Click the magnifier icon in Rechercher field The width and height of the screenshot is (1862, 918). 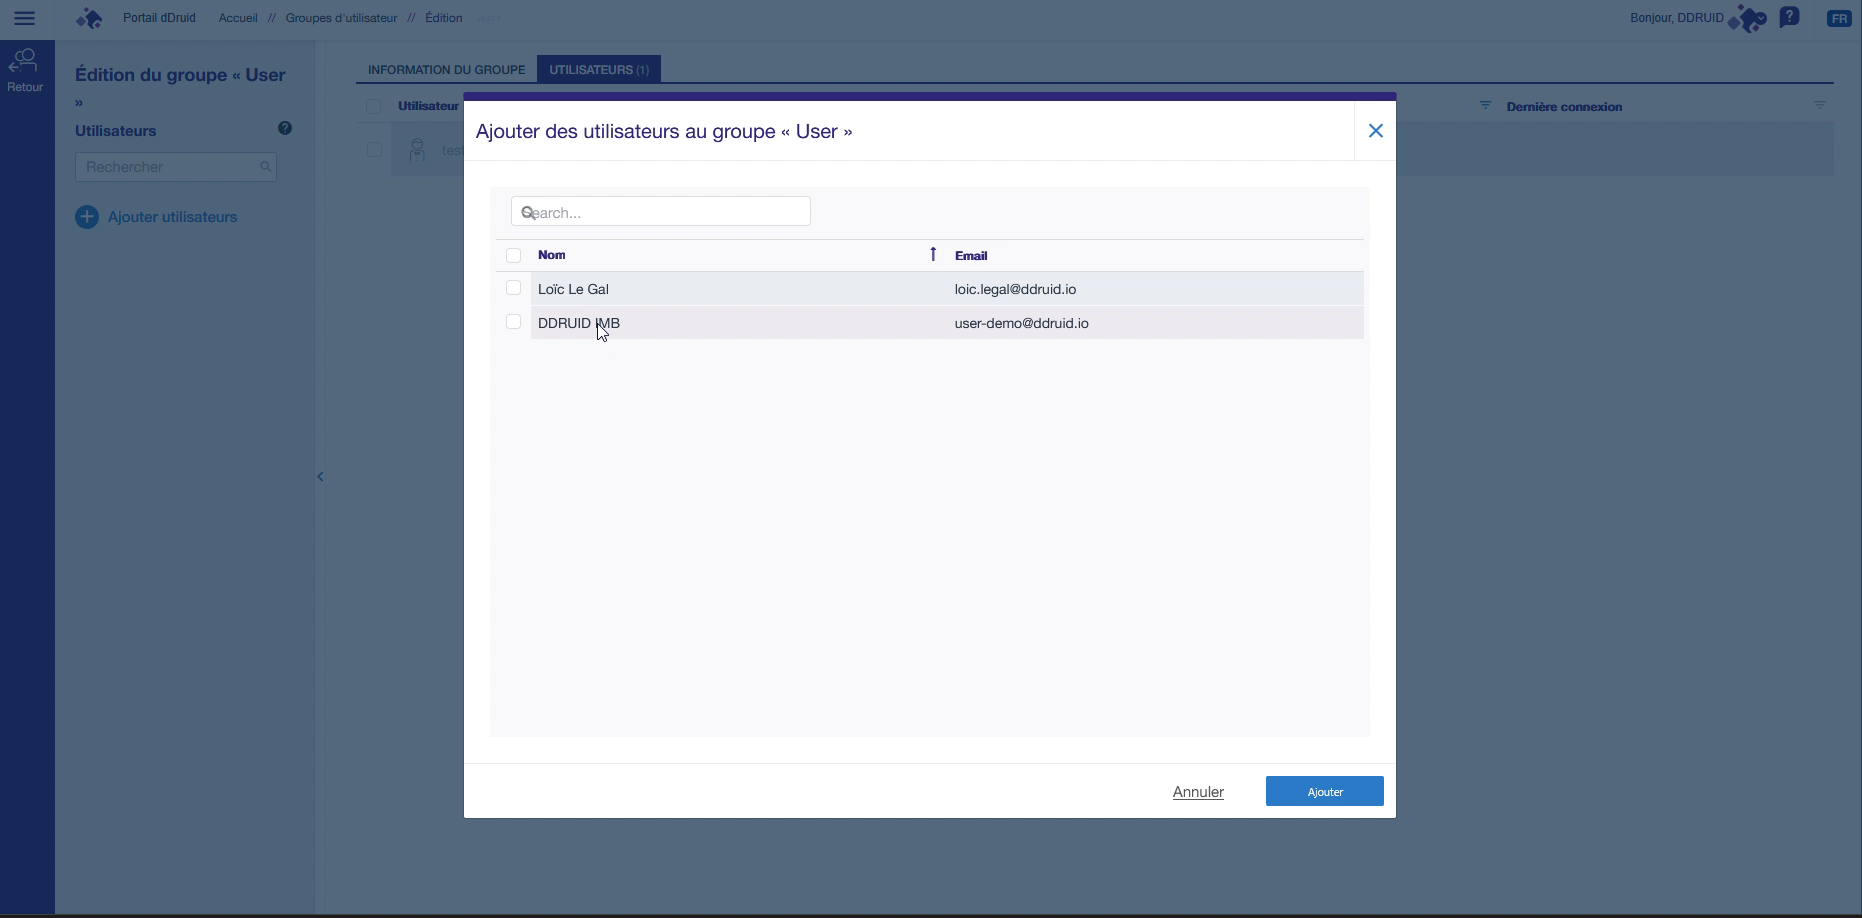coord(265,167)
